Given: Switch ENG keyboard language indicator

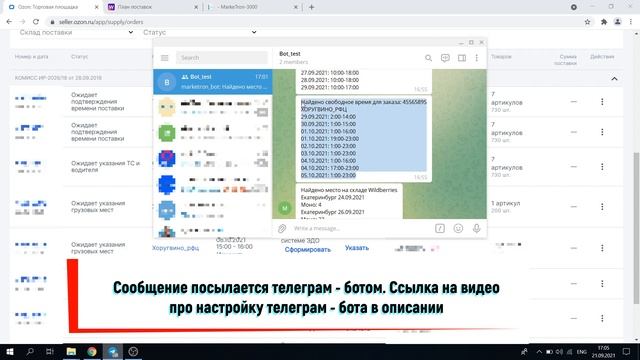Looking at the screenshot, I should tap(582, 351).
